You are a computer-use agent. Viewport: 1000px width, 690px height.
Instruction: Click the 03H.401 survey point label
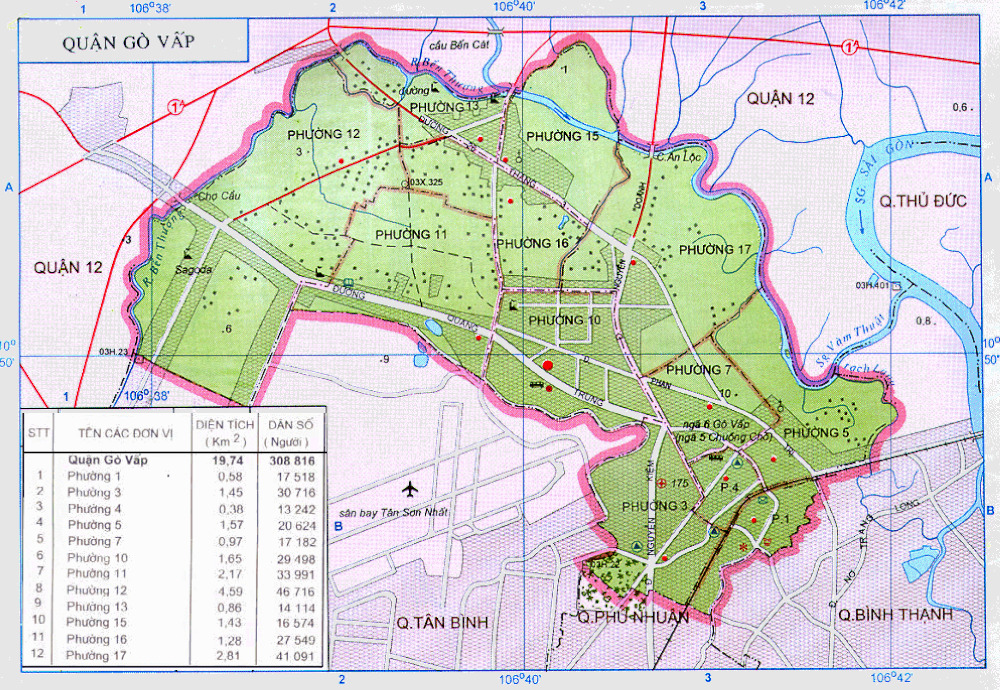pyautogui.click(x=872, y=286)
